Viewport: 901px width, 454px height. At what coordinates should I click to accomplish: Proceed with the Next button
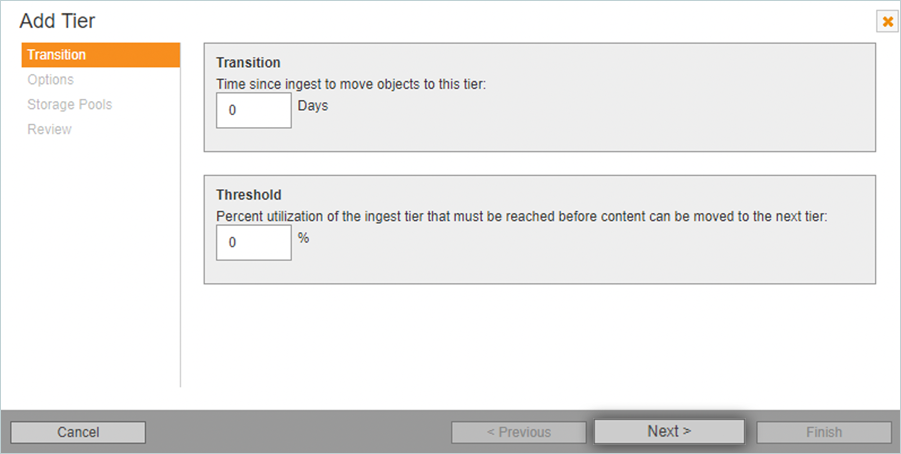click(x=668, y=431)
